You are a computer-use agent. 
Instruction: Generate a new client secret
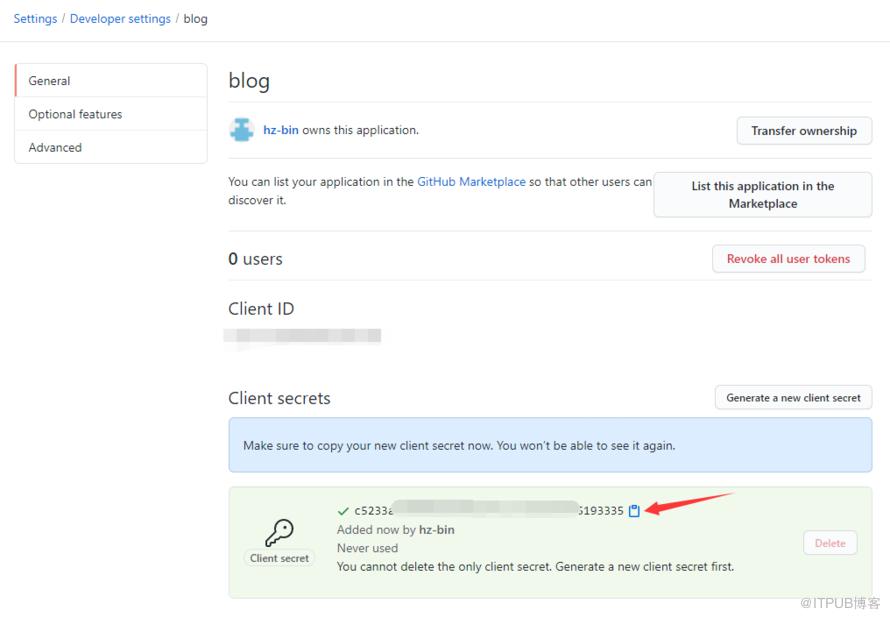tap(793, 398)
